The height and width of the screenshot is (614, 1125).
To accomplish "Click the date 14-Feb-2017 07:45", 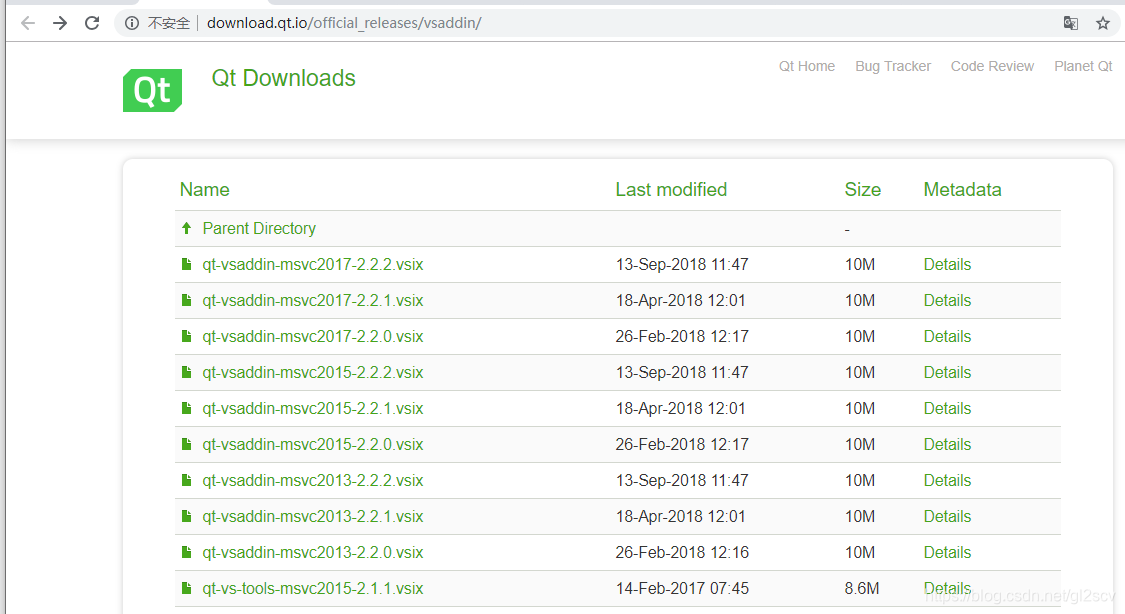I will (682, 588).
